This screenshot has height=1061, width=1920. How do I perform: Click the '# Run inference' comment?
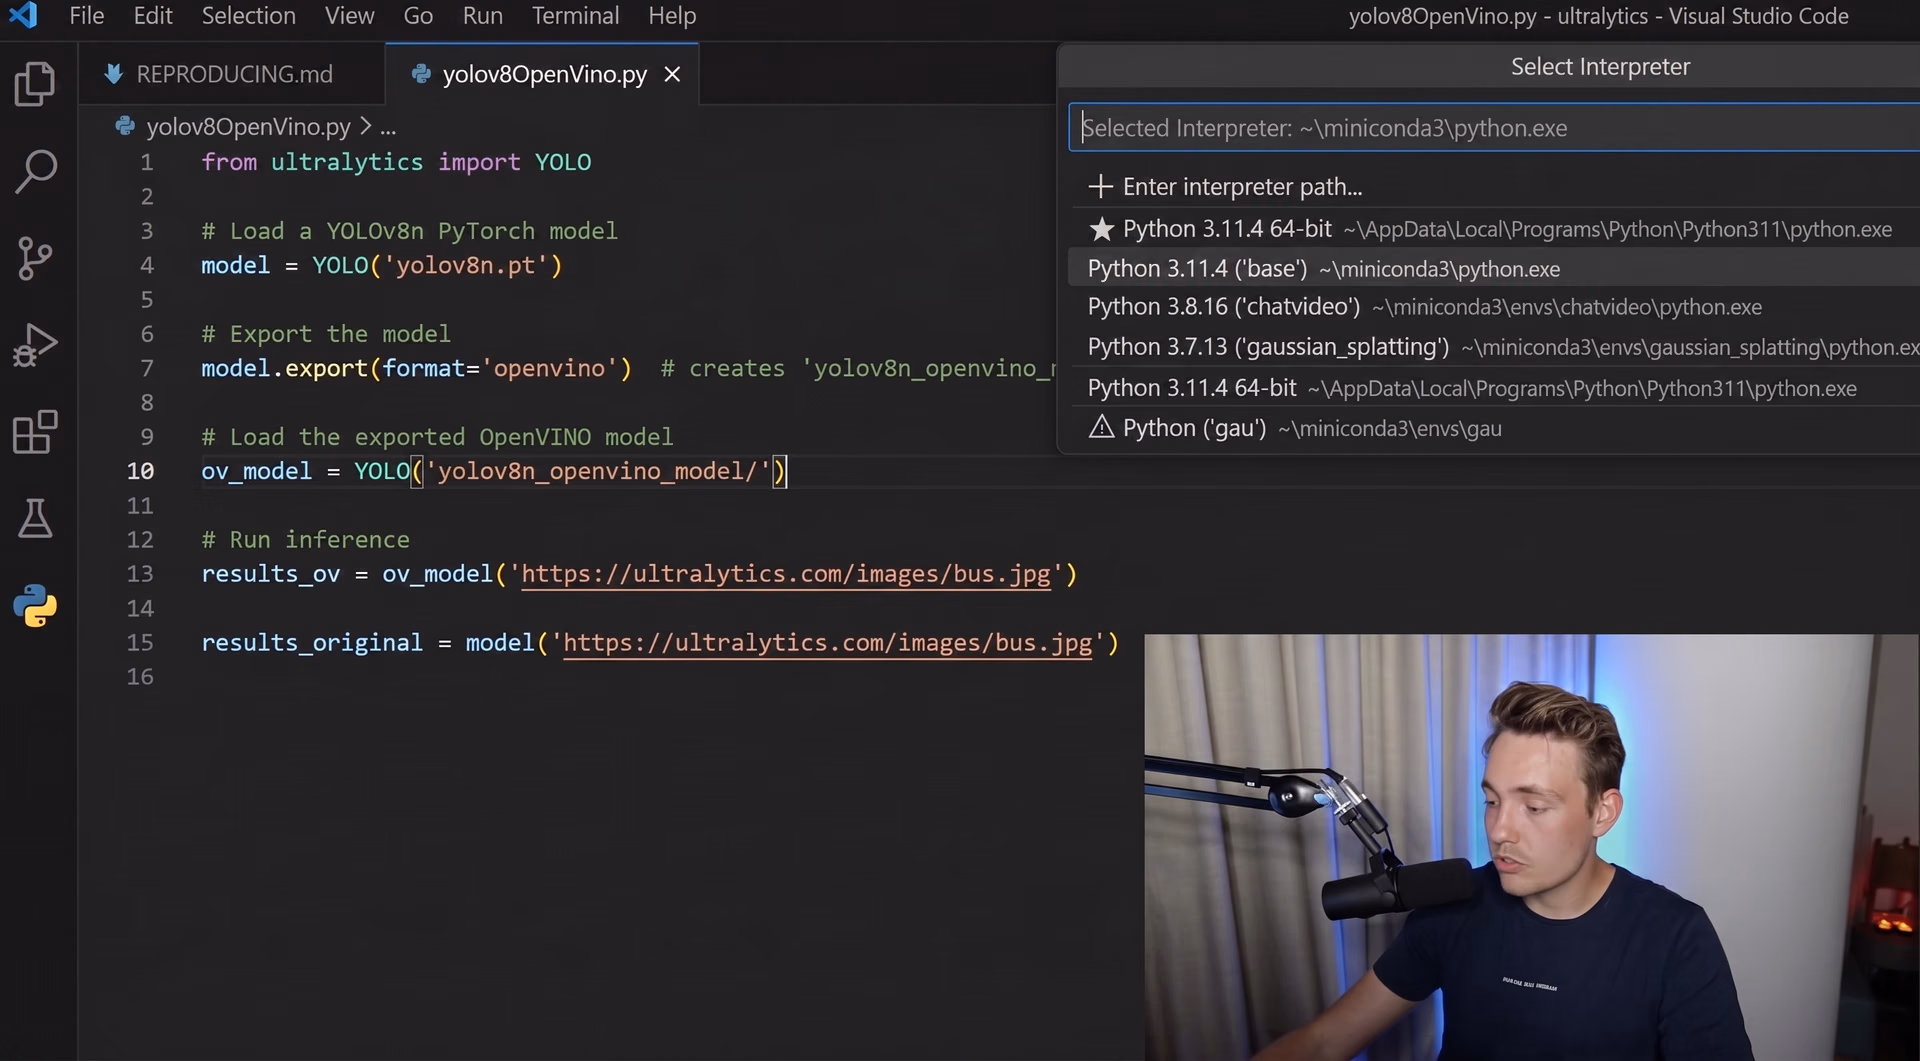pyautogui.click(x=305, y=540)
